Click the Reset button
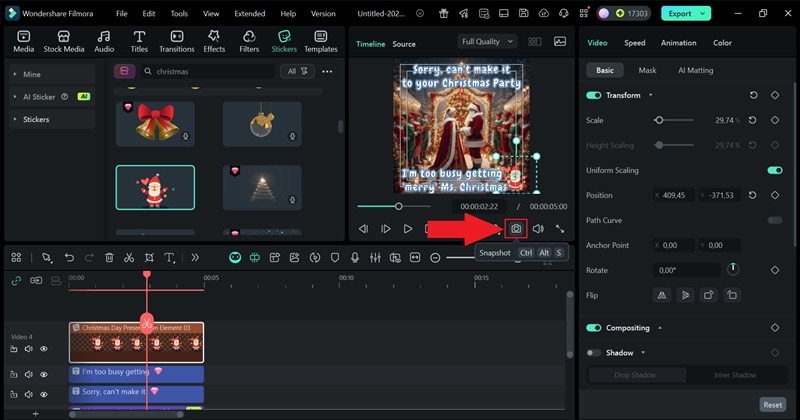The image size is (800, 420). 772,405
